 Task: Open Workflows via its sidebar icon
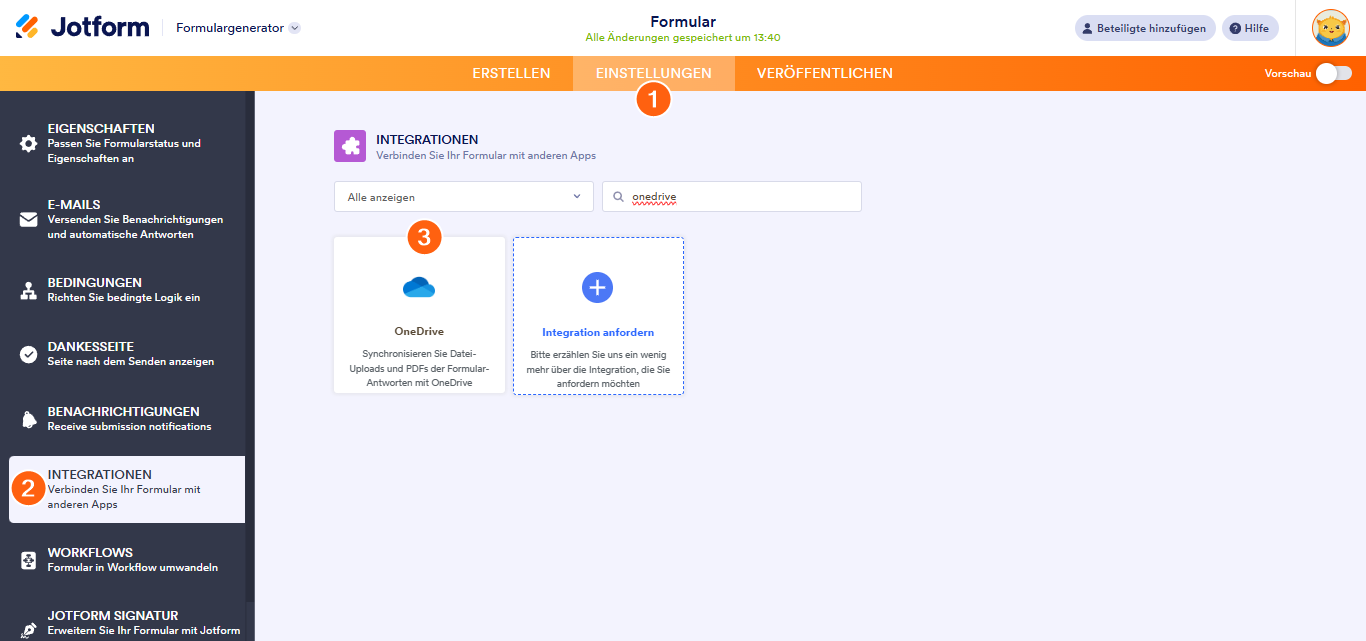point(29,560)
